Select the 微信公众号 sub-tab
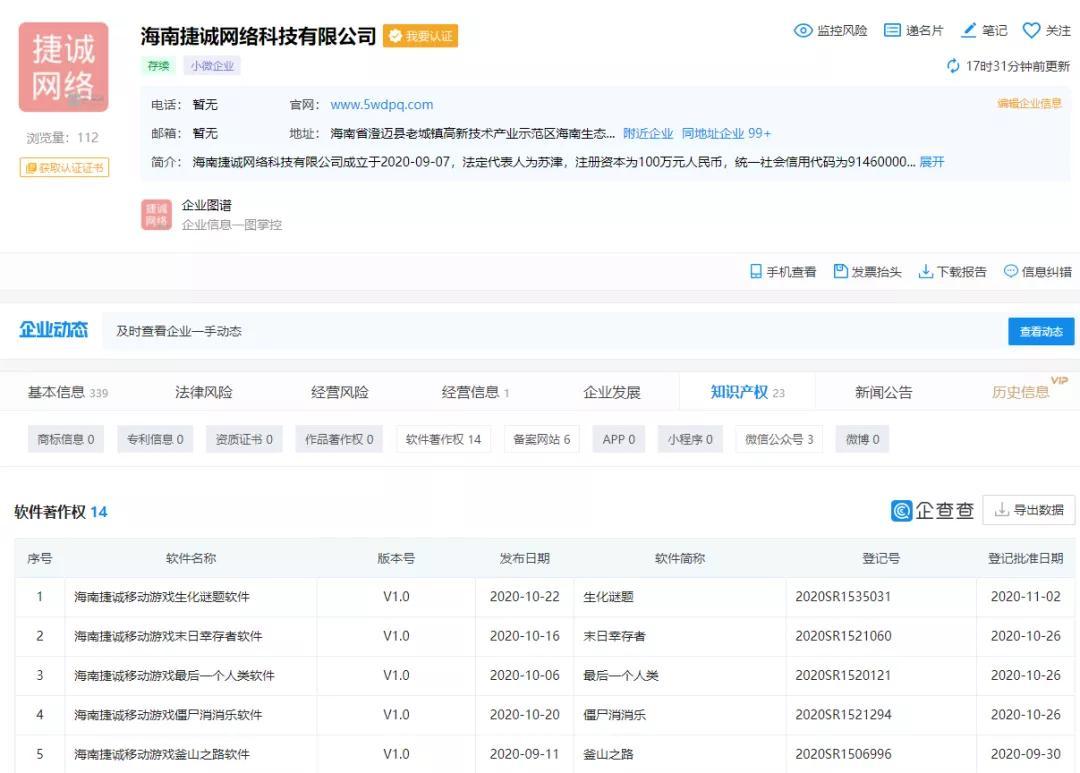This screenshot has width=1080, height=773. 778,438
